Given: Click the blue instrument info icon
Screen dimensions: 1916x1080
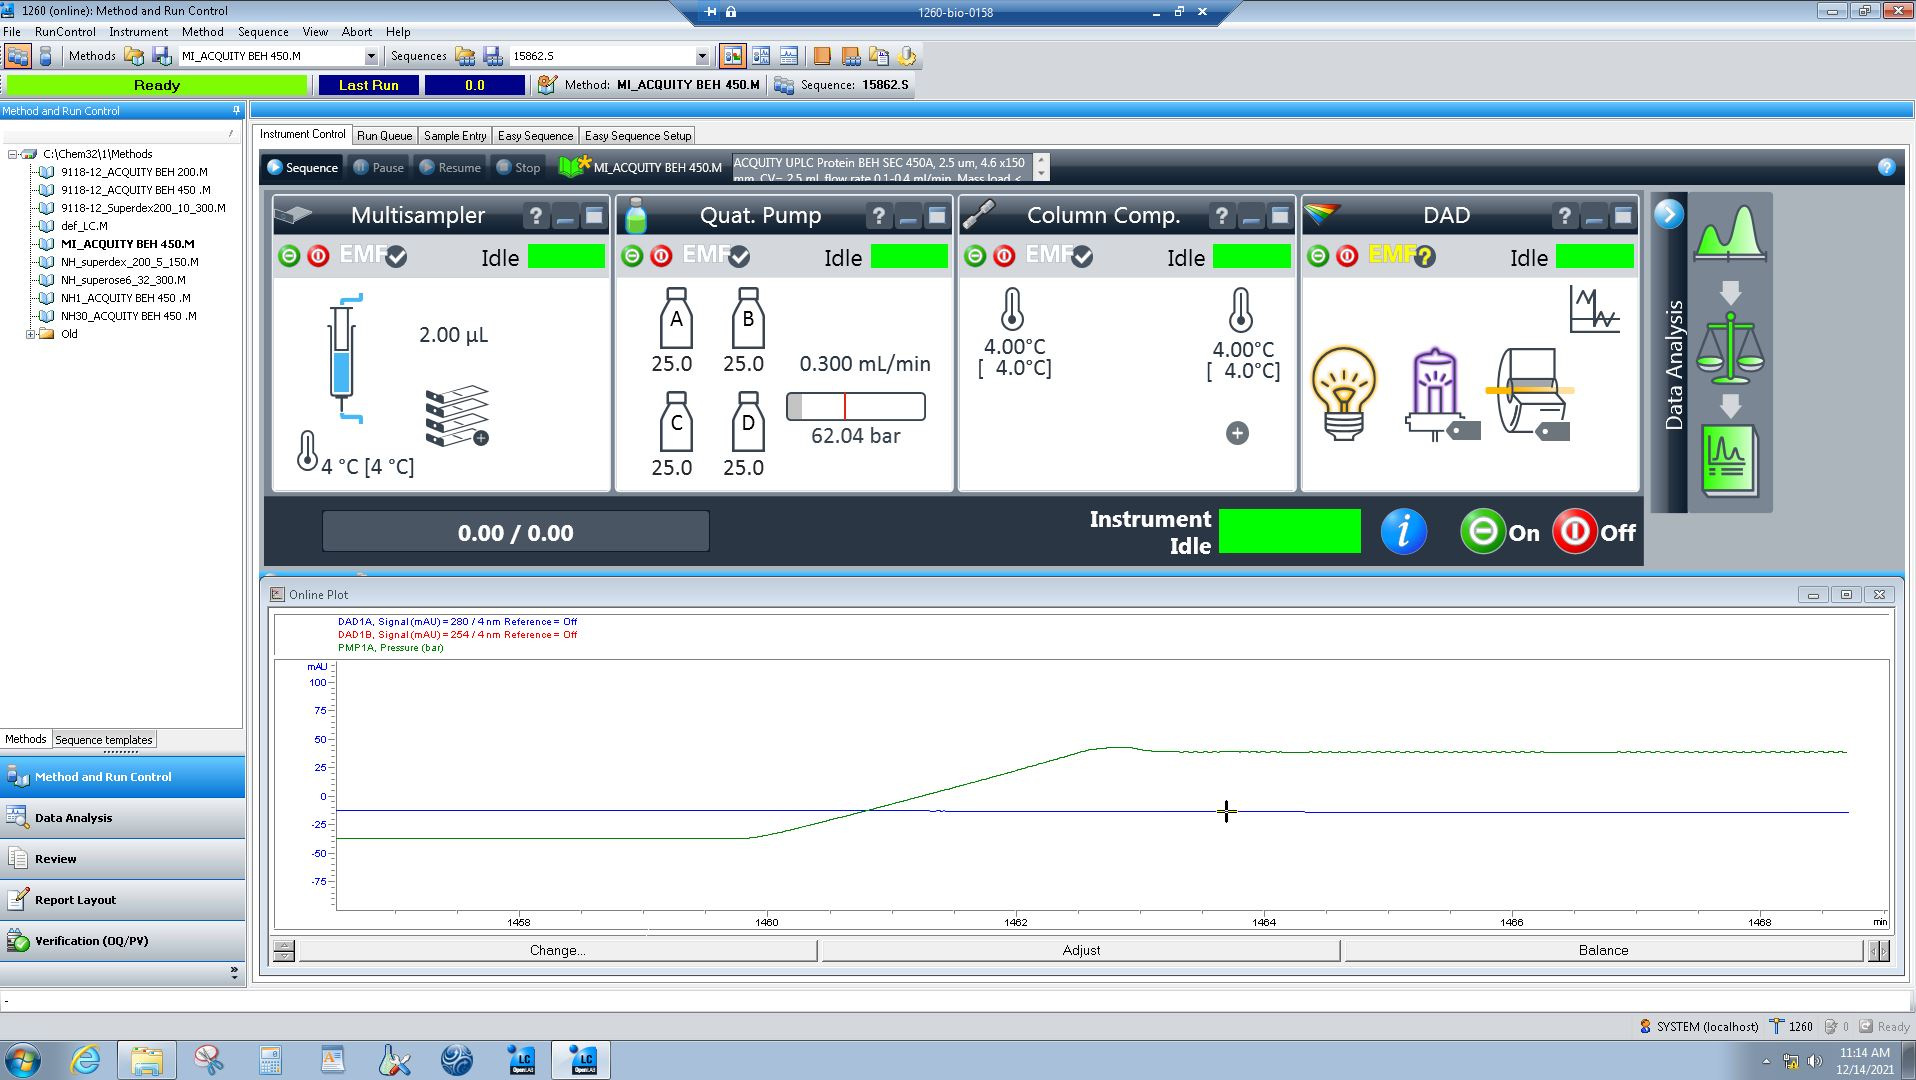Looking at the screenshot, I should coord(1403,532).
